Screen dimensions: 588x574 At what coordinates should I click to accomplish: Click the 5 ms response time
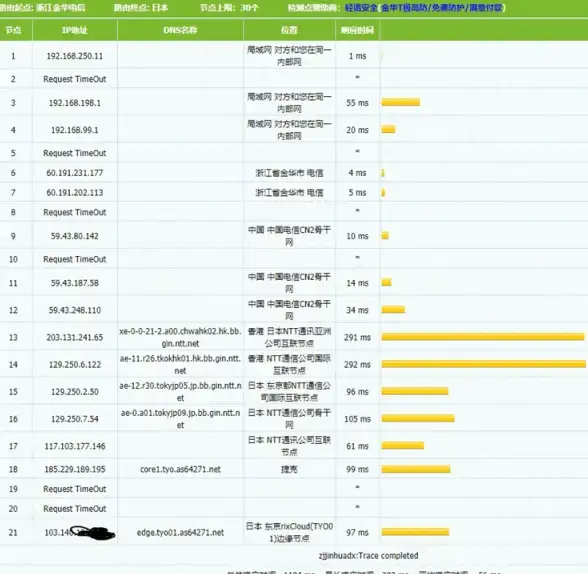[357, 192]
